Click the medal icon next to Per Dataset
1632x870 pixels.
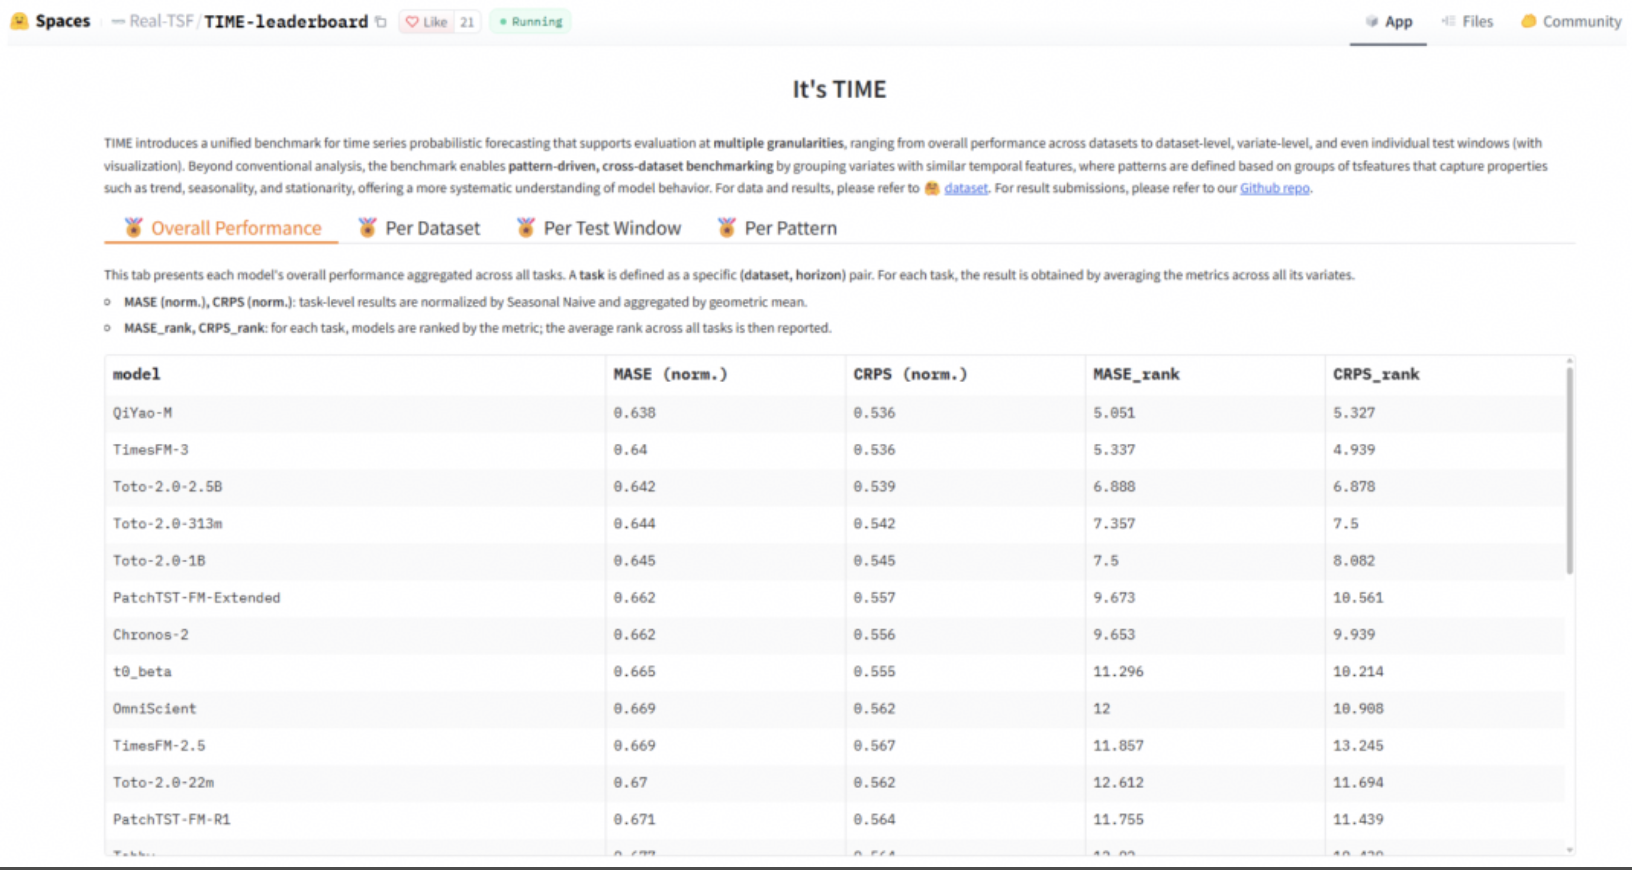[x=367, y=228]
